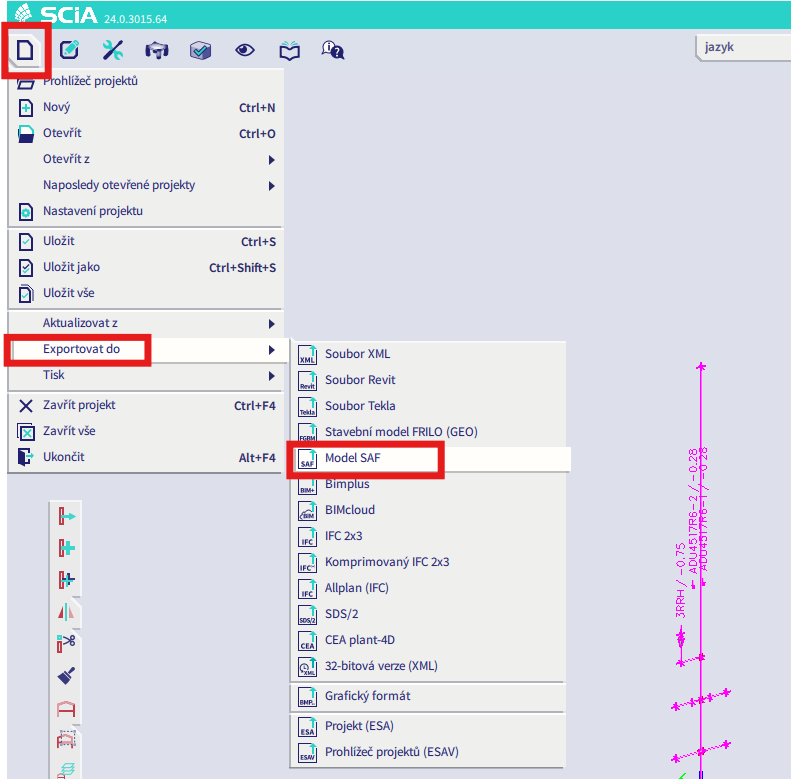Export to CEA plant-4D

coord(429,640)
